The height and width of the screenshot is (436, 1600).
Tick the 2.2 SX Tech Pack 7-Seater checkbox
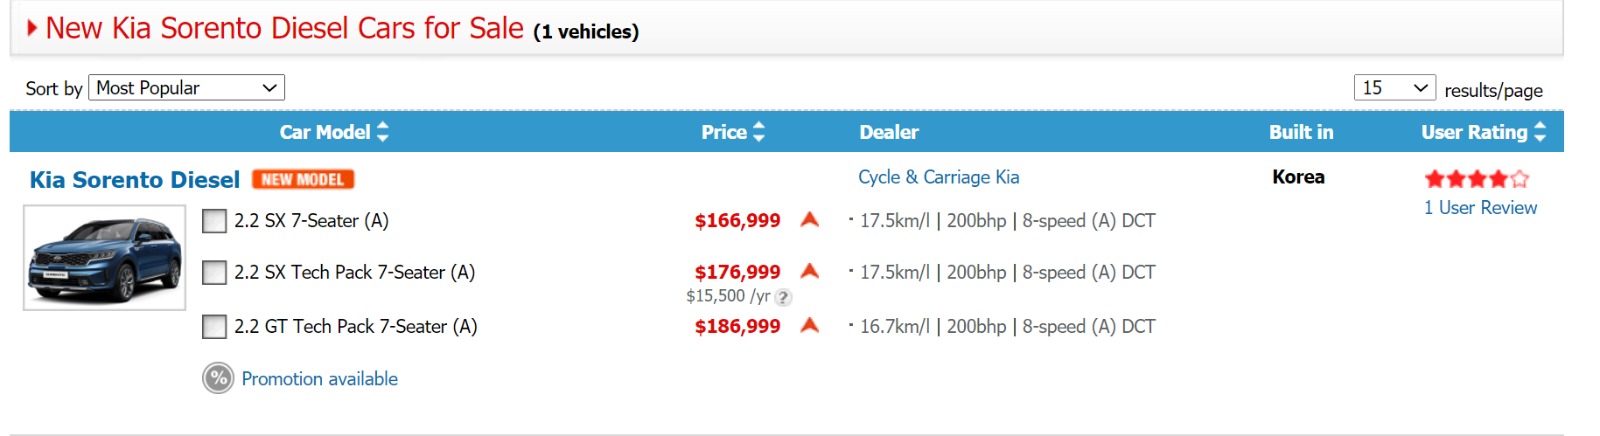(x=214, y=272)
